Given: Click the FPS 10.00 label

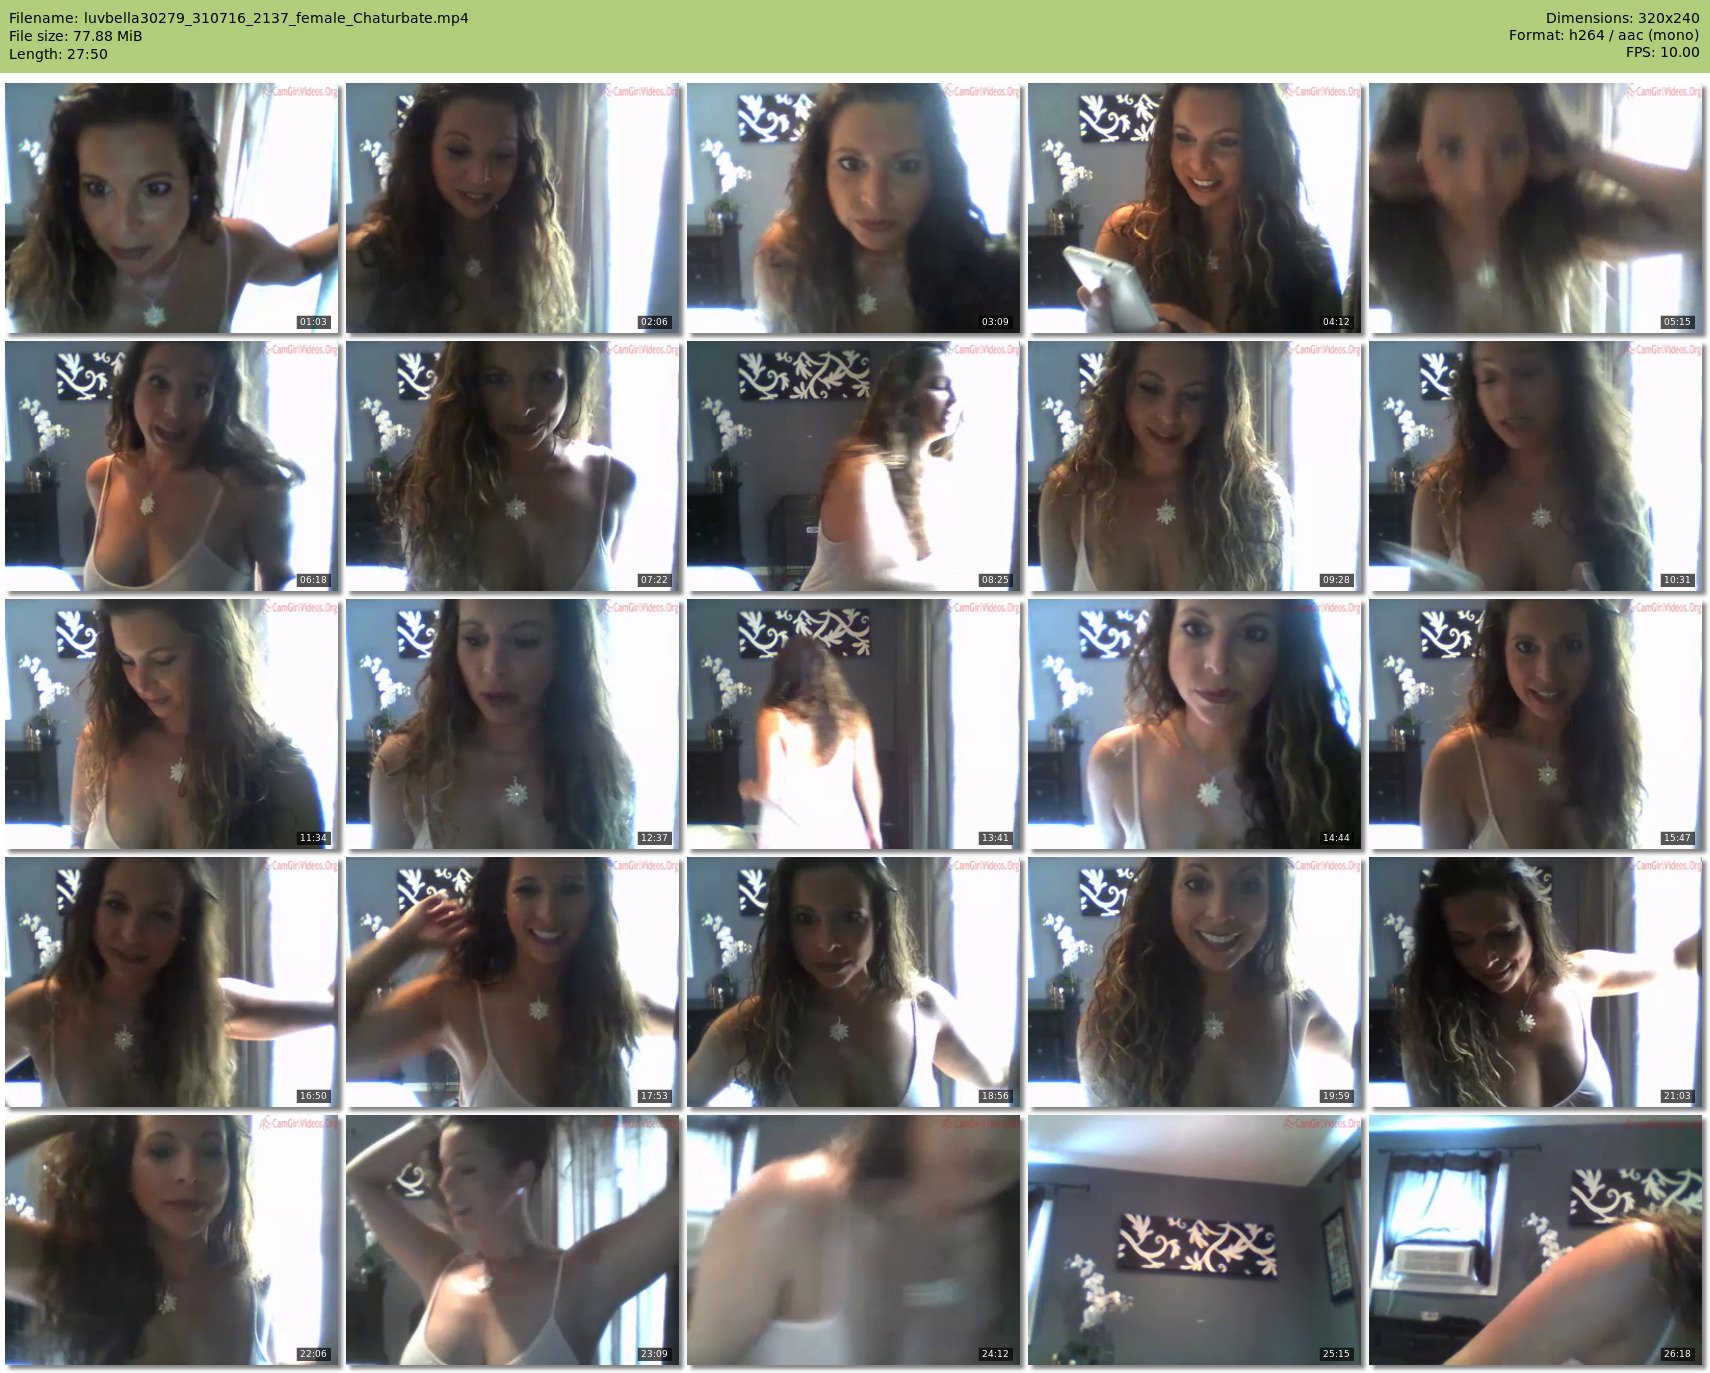Looking at the screenshot, I should coord(1662,52).
